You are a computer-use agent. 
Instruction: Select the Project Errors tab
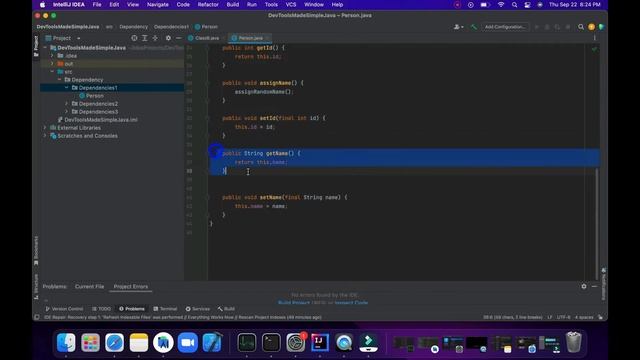[x=131, y=287]
